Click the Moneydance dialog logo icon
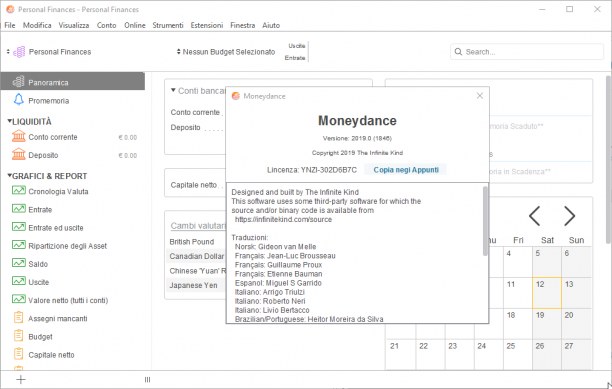Viewport: 612px width, 389px height. 236,96
